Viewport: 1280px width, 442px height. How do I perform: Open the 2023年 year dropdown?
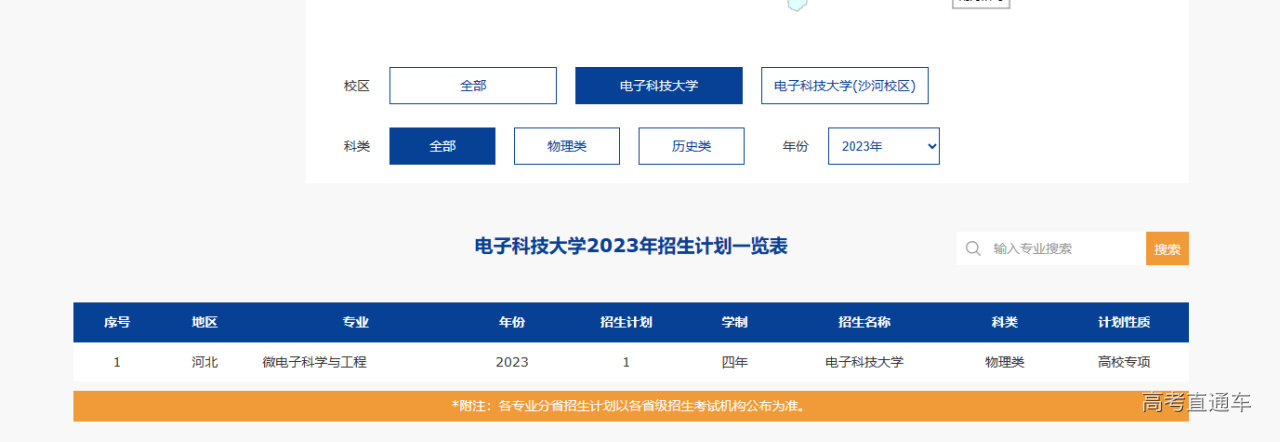click(884, 146)
